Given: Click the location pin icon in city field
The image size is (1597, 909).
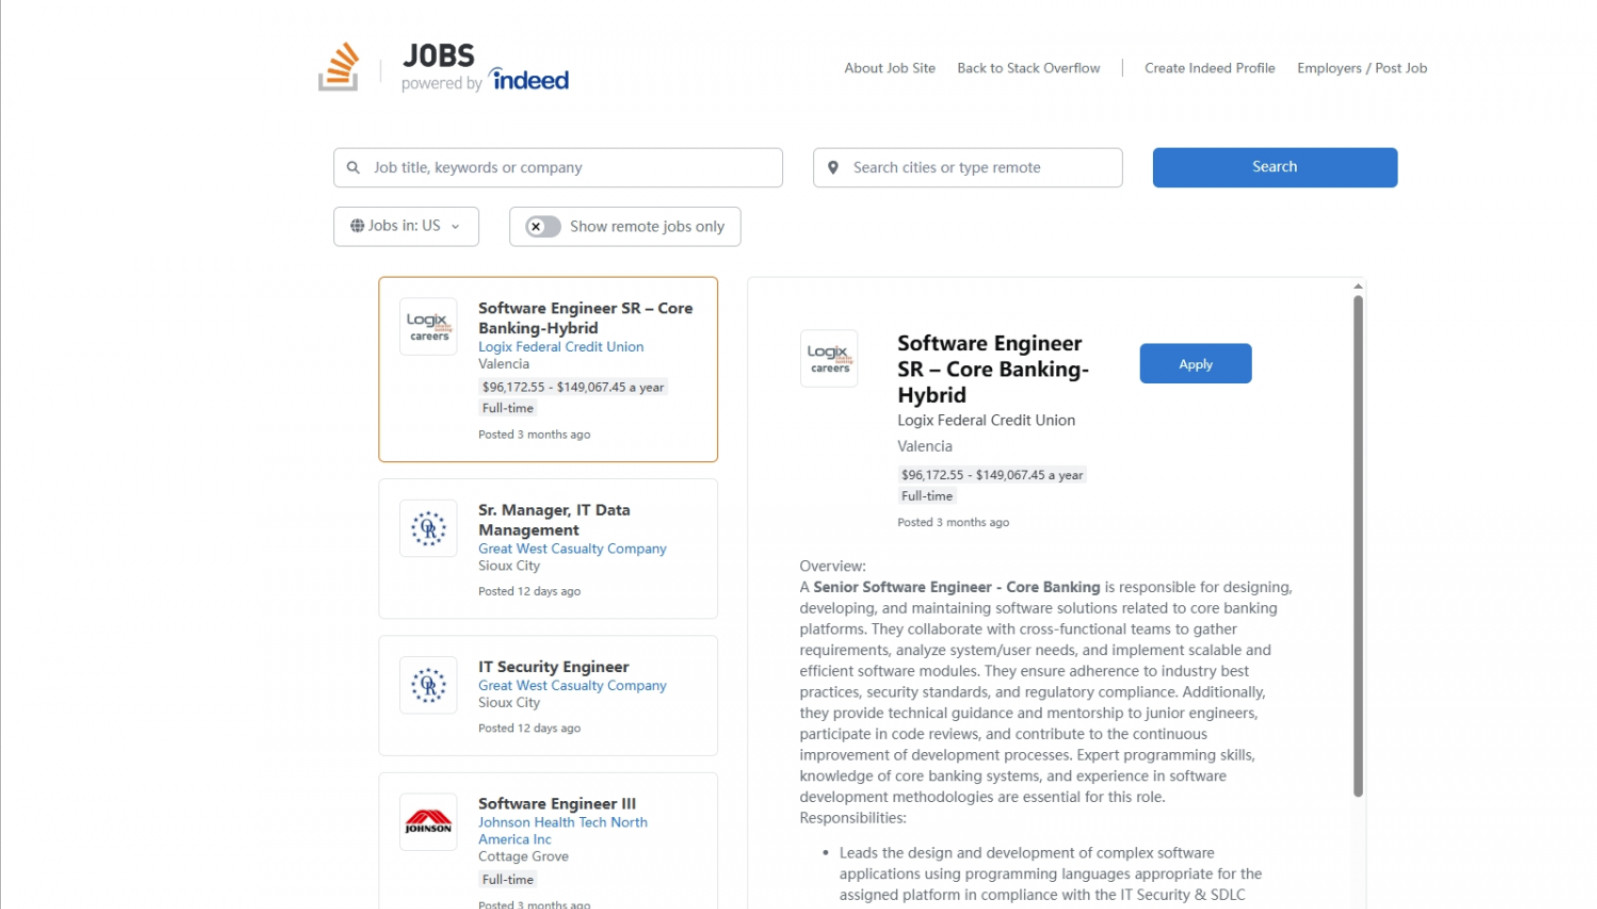Looking at the screenshot, I should coord(833,168).
